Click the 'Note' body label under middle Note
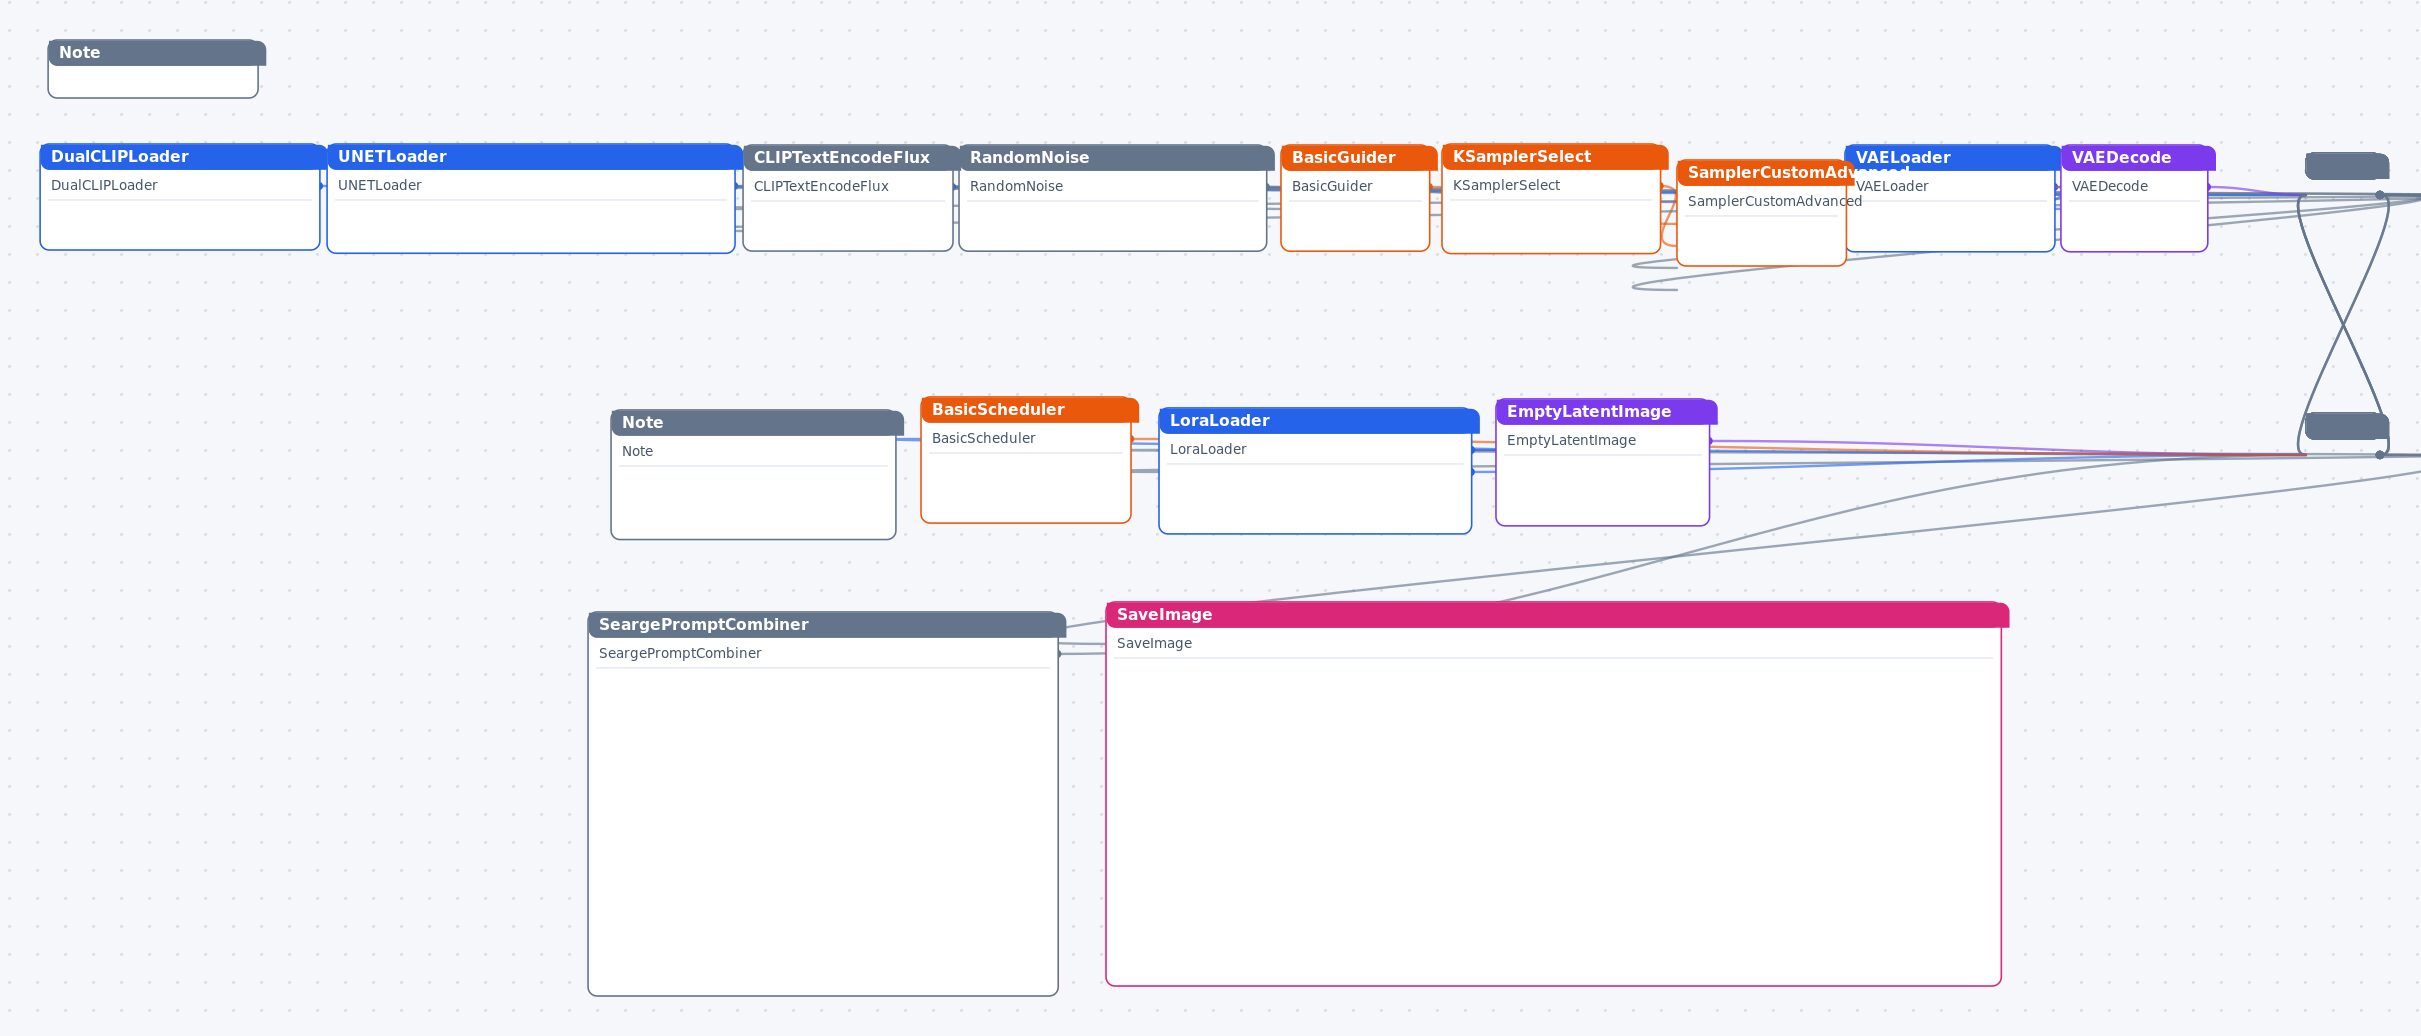Image resolution: width=2421 pixels, height=1036 pixels. (x=637, y=451)
